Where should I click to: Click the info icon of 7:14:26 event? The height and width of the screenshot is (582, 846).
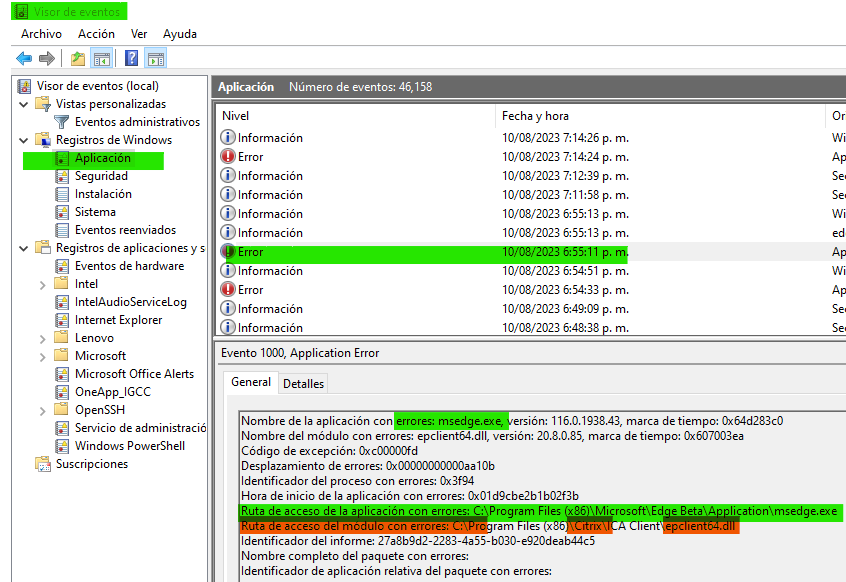tap(228, 138)
